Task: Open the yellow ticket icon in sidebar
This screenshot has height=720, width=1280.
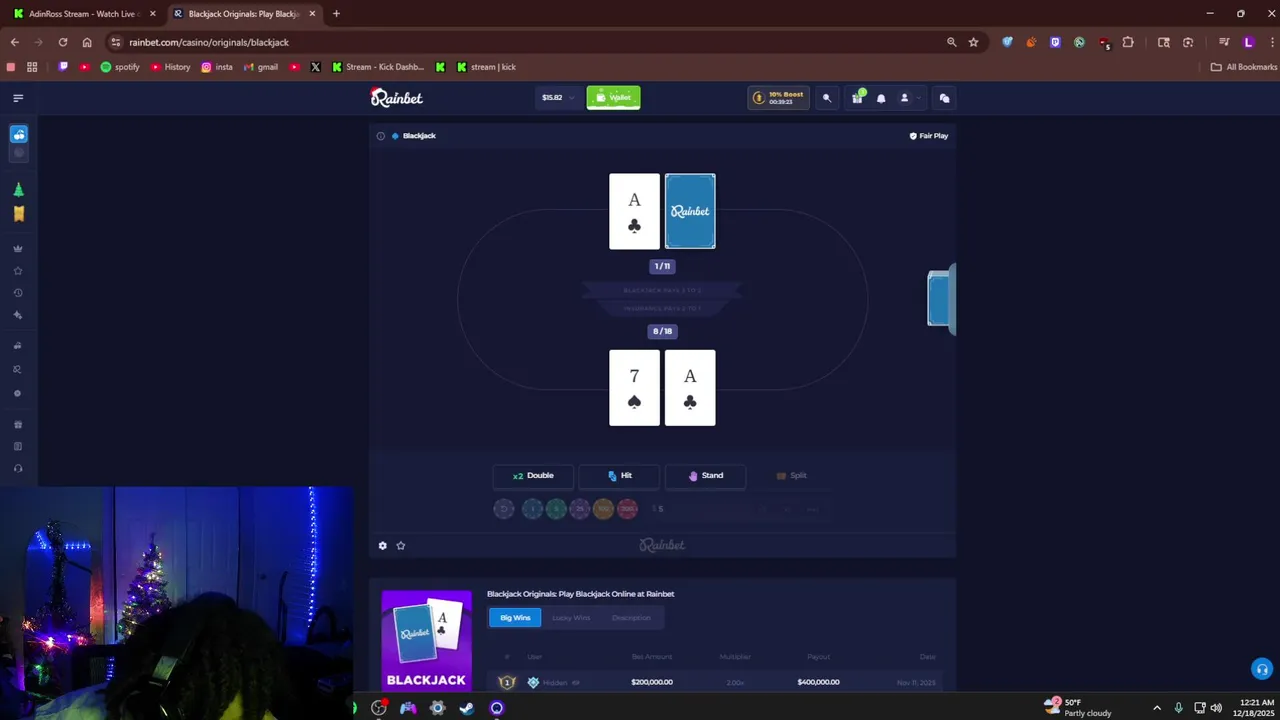Action: (18, 213)
